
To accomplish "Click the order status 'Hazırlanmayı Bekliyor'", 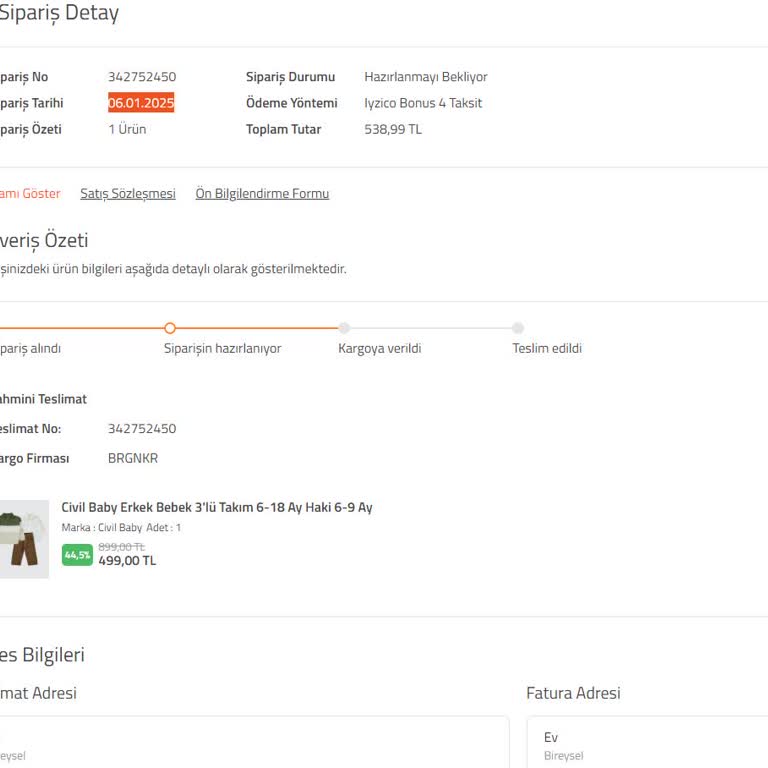I will [x=426, y=77].
